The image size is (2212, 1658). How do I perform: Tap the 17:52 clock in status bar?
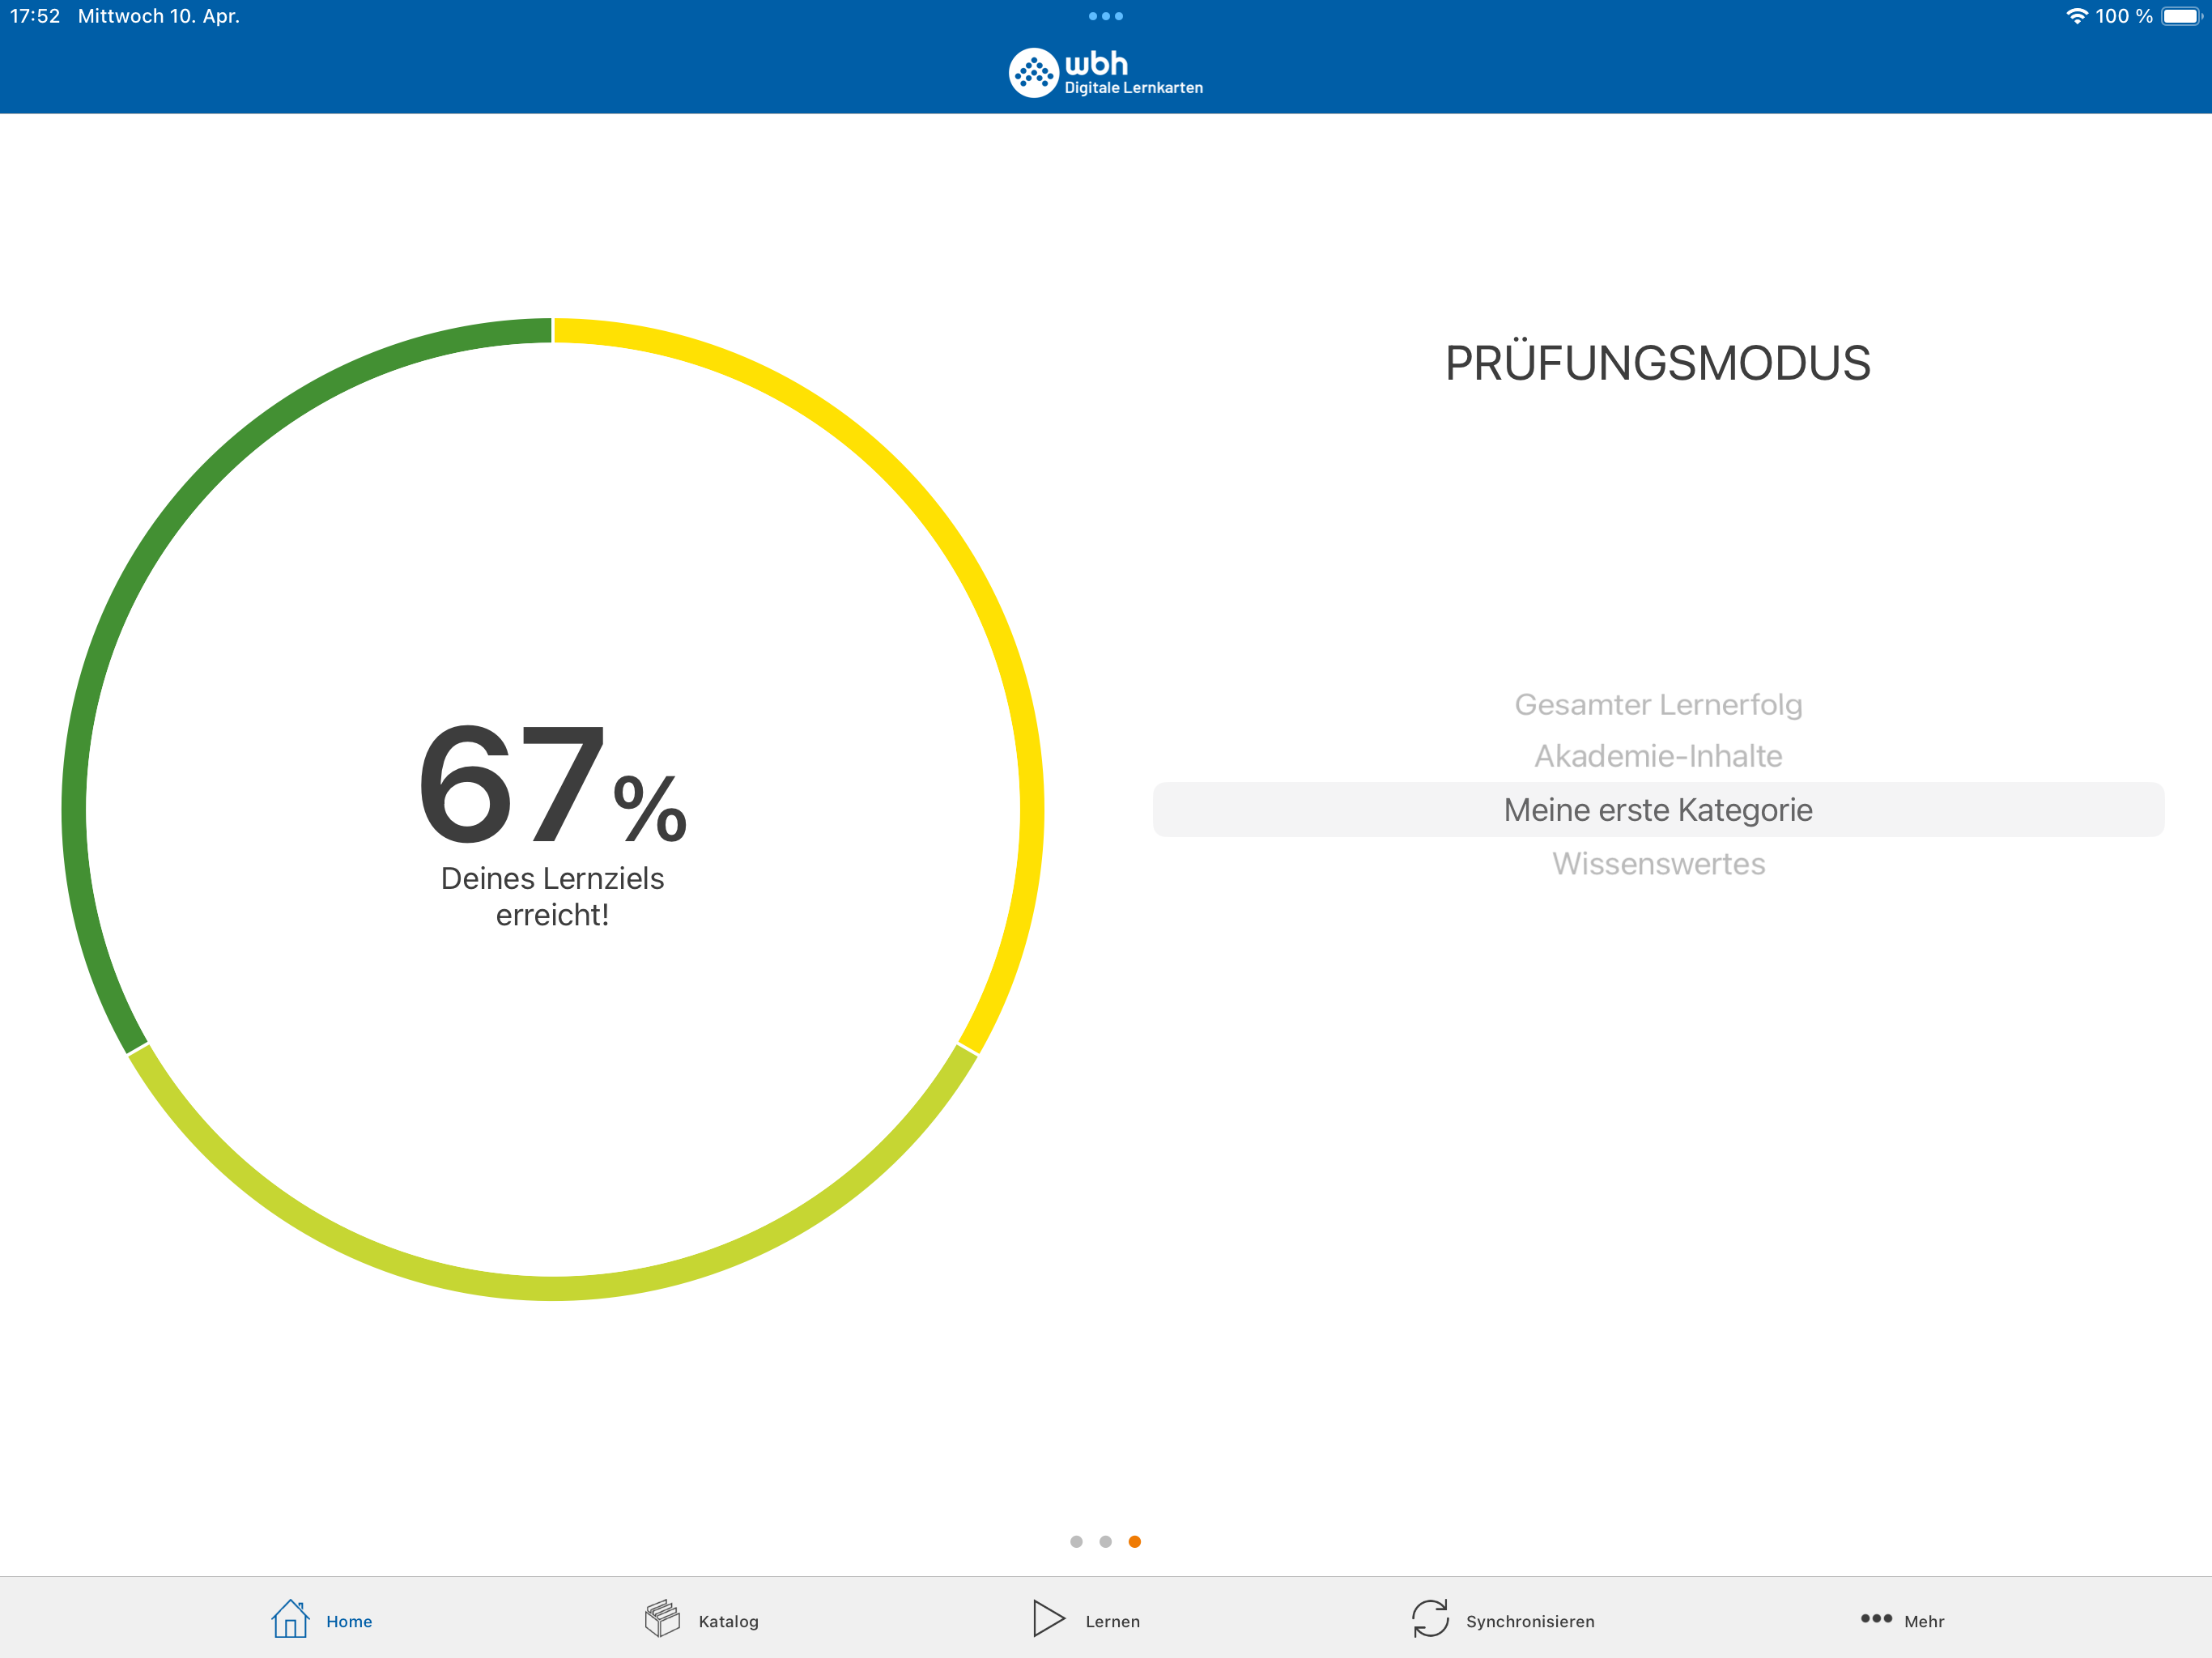point(35,16)
